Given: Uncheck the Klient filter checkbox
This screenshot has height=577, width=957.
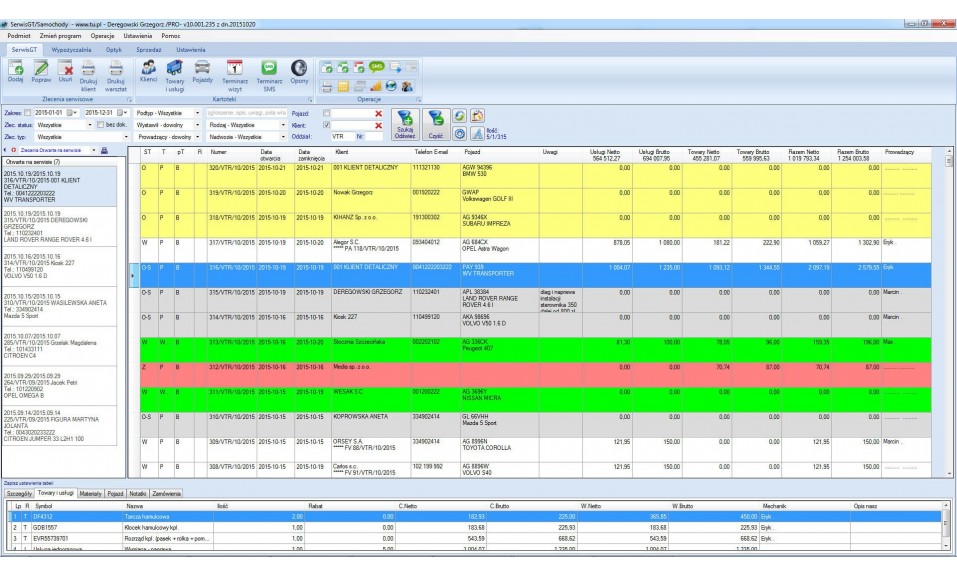Looking at the screenshot, I should [326, 124].
